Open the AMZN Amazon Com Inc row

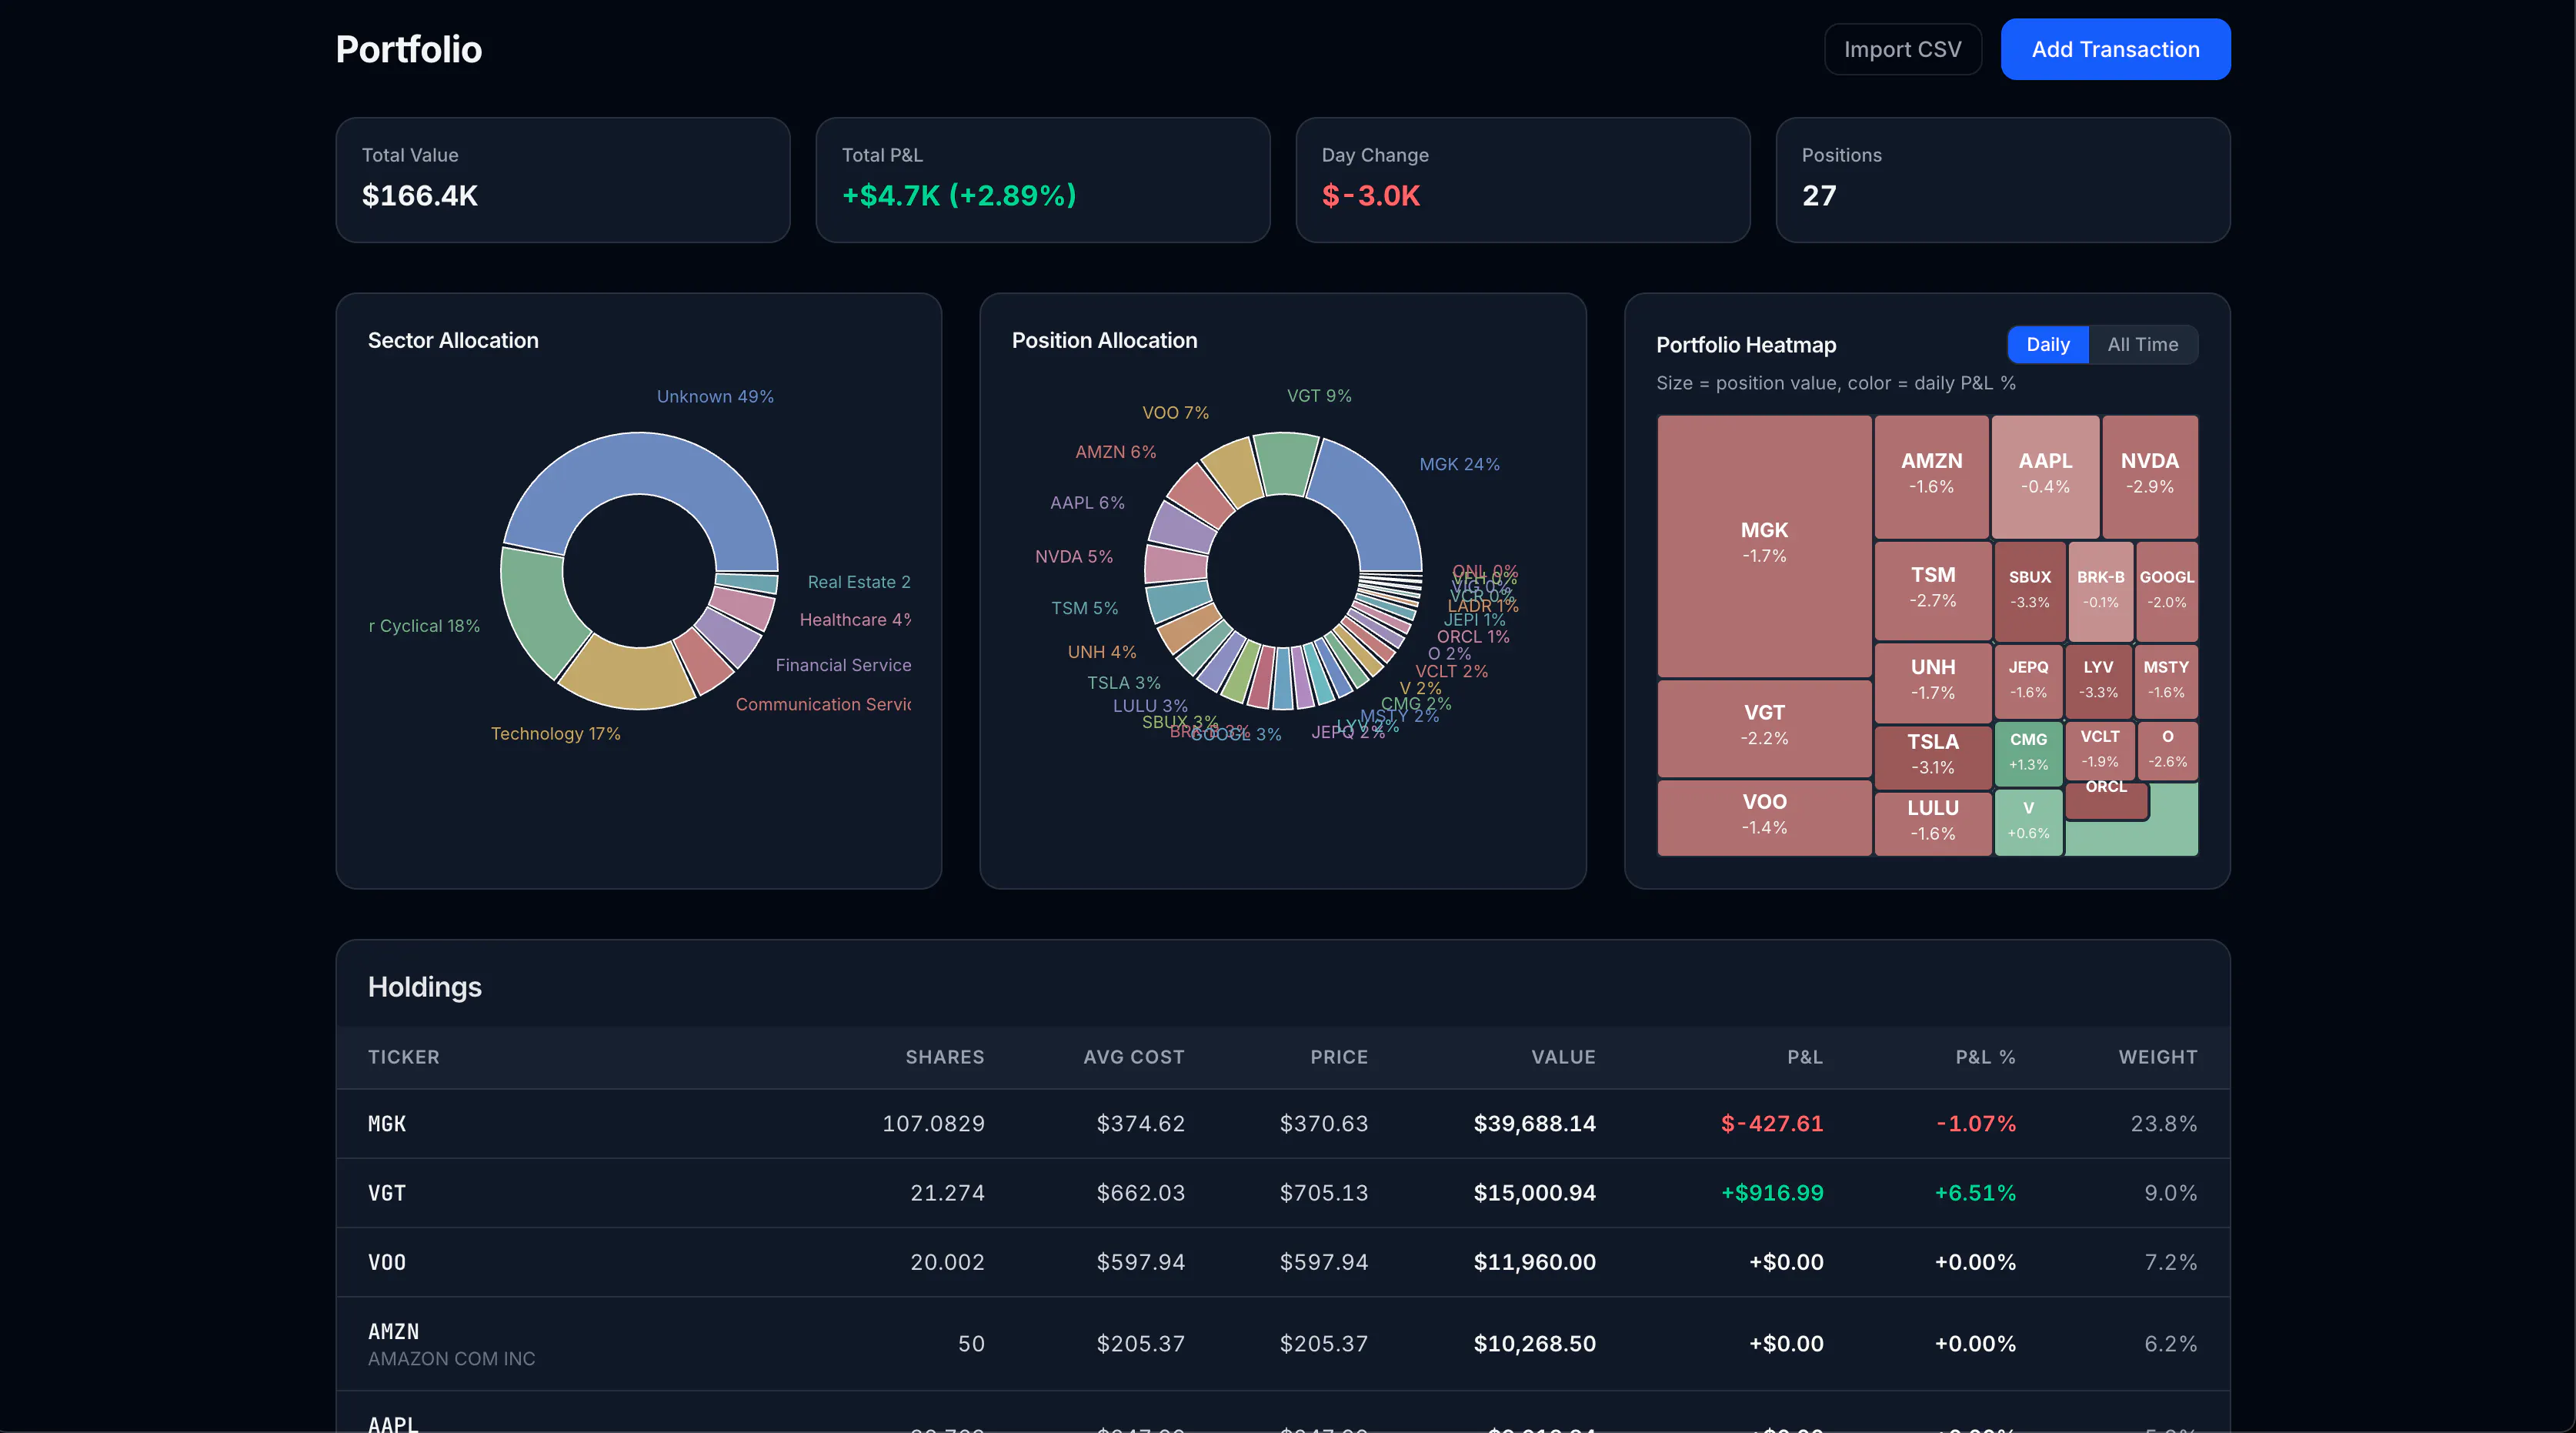pos(1283,1344)
